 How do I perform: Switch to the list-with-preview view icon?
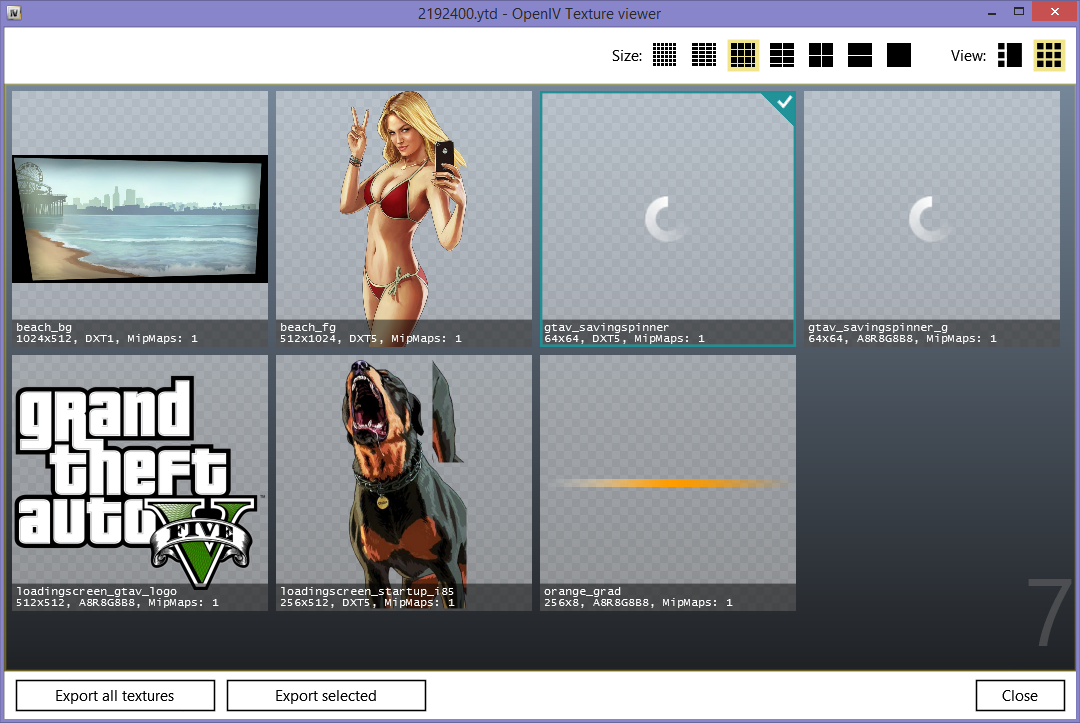click(1010, 55)
